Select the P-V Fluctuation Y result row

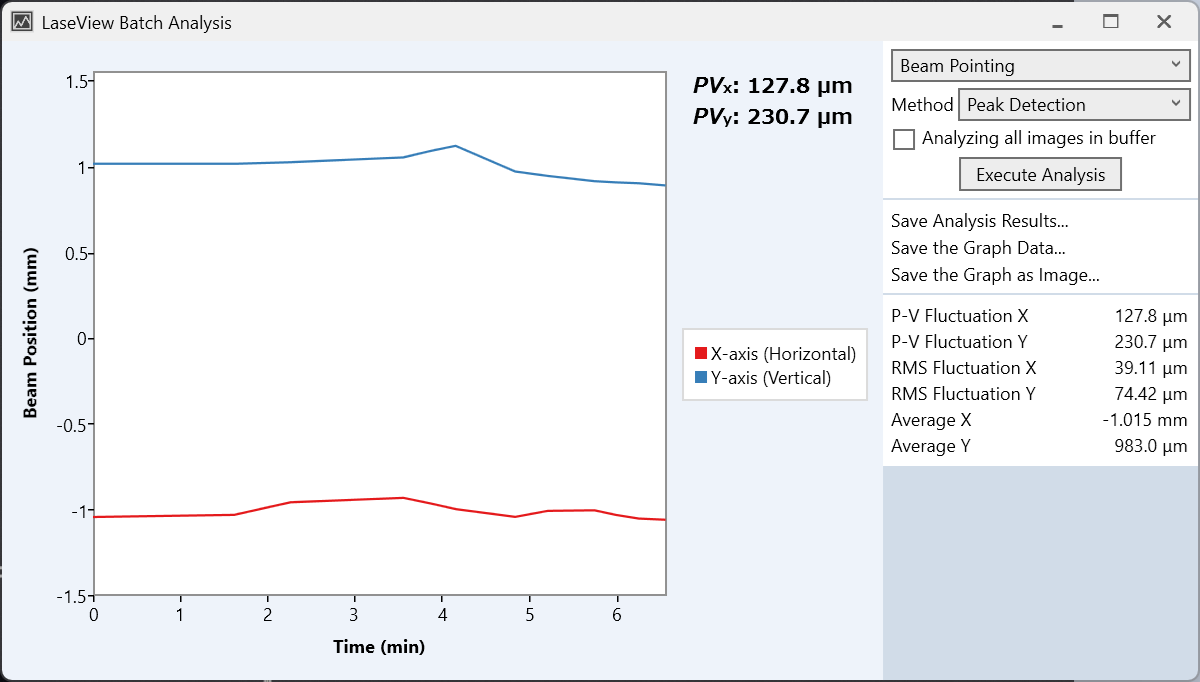(1038, 342)
